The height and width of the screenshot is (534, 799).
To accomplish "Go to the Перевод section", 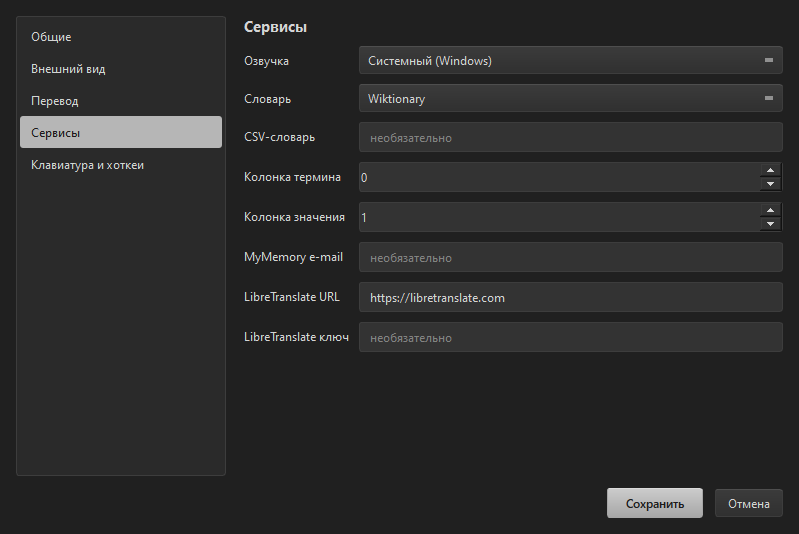I will coord(121,101).
